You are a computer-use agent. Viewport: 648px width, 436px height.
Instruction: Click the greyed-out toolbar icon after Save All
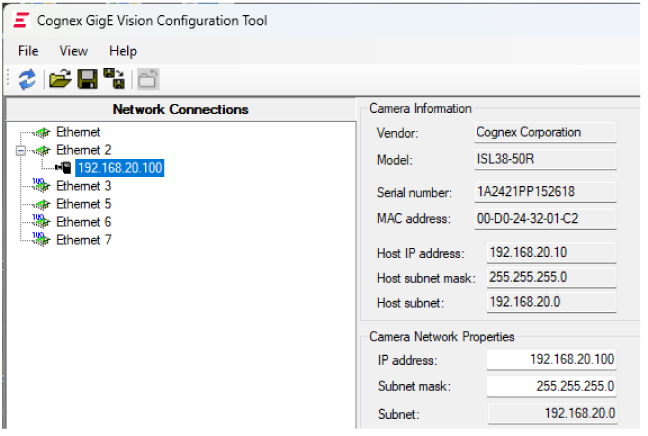tap(148, 80)
